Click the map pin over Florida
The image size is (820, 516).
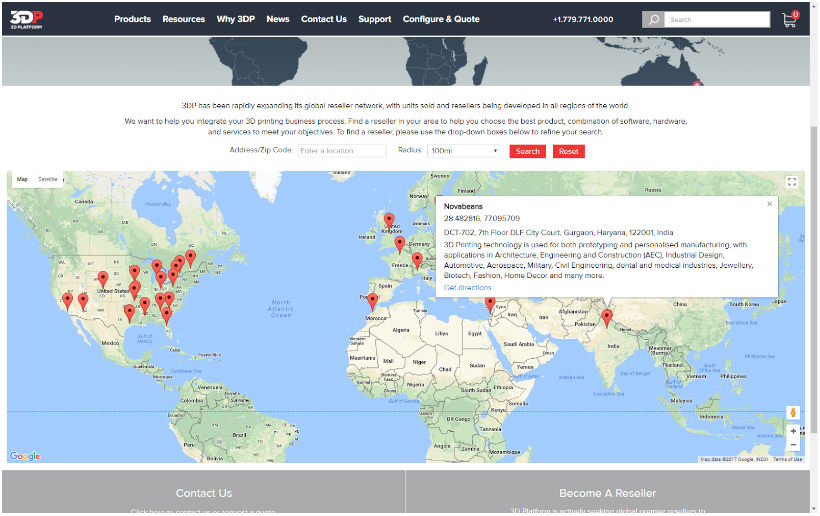(166, 316)
